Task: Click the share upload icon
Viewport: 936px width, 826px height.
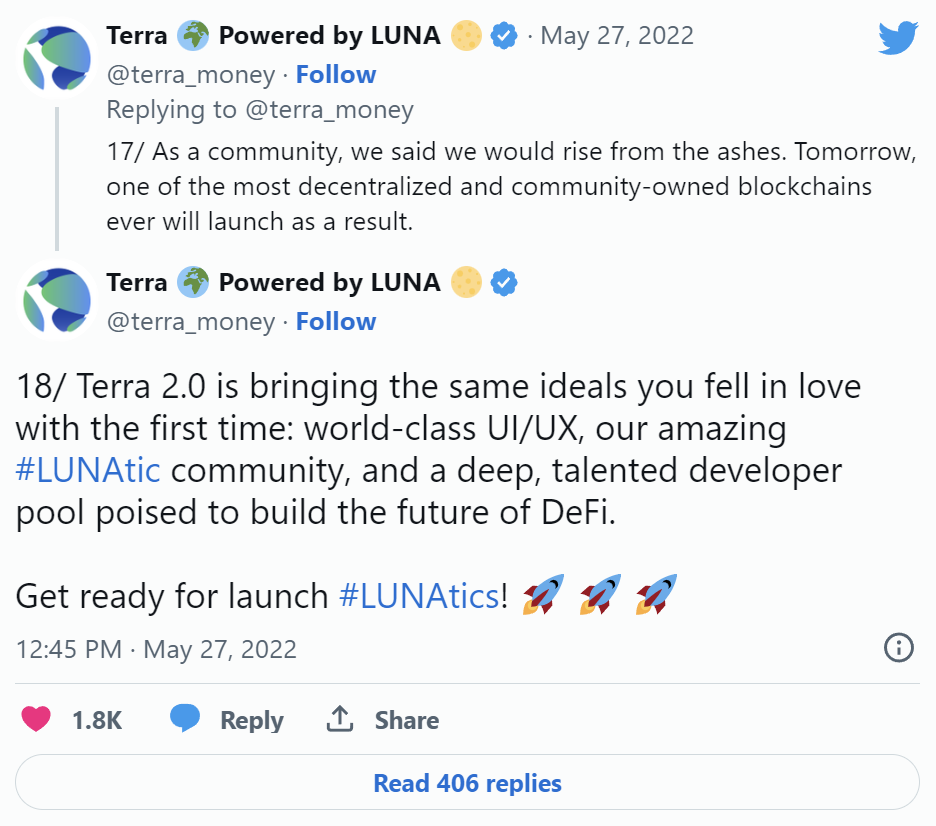Action: (x=340, y=719)
